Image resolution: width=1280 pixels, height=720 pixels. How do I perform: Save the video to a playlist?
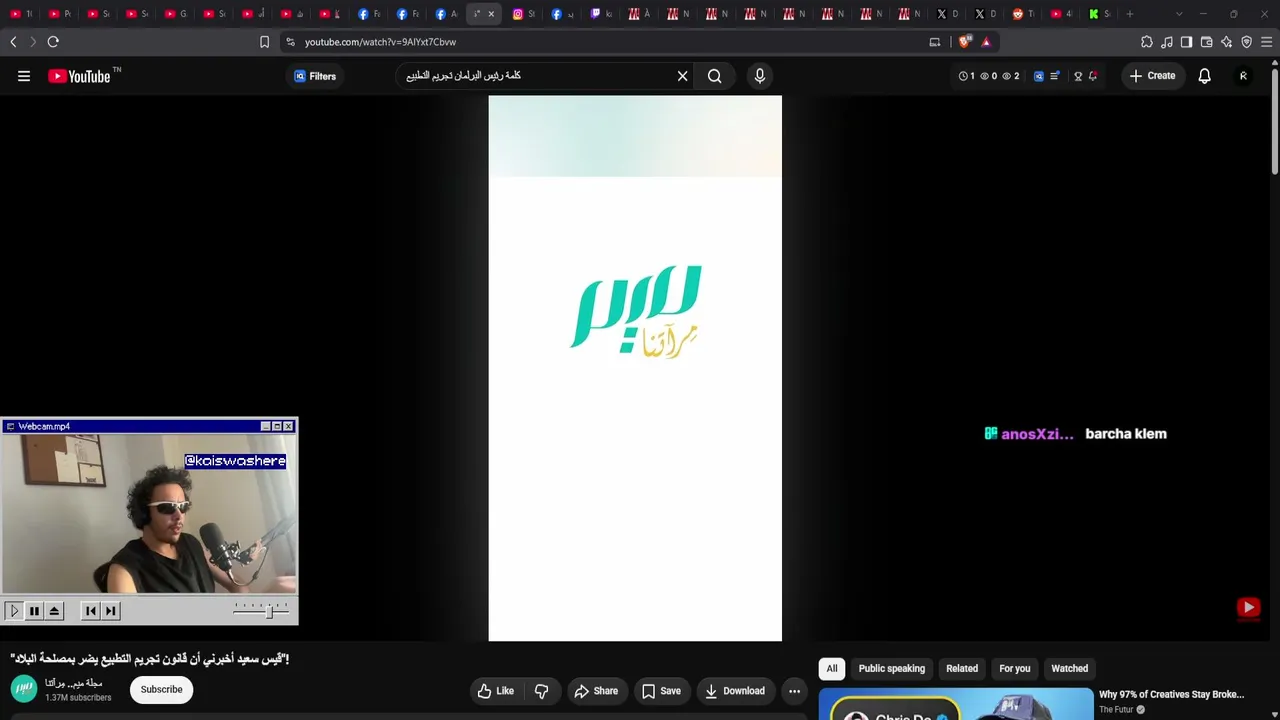coord(661,691)
